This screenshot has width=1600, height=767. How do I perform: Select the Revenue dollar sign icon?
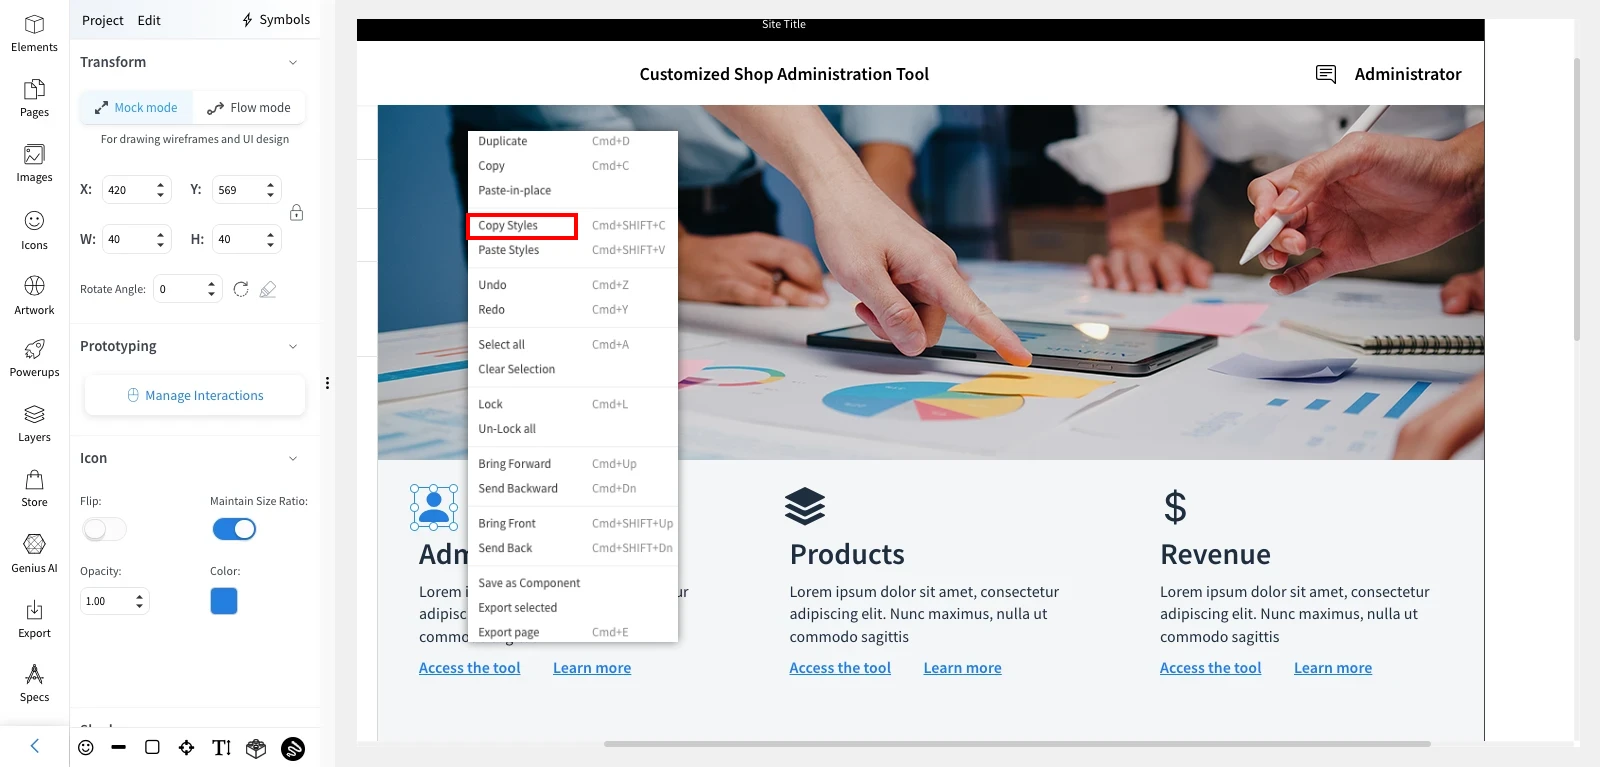pos(1175,507)
